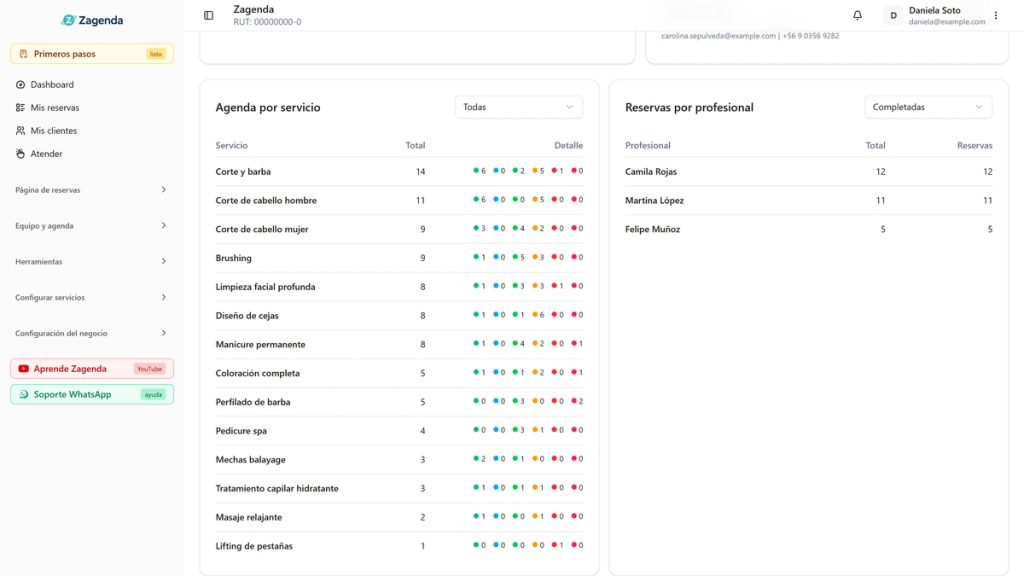Open the user options three-dot menu
This screenshot has height=576, width=1024.
[x=996, y=15]
